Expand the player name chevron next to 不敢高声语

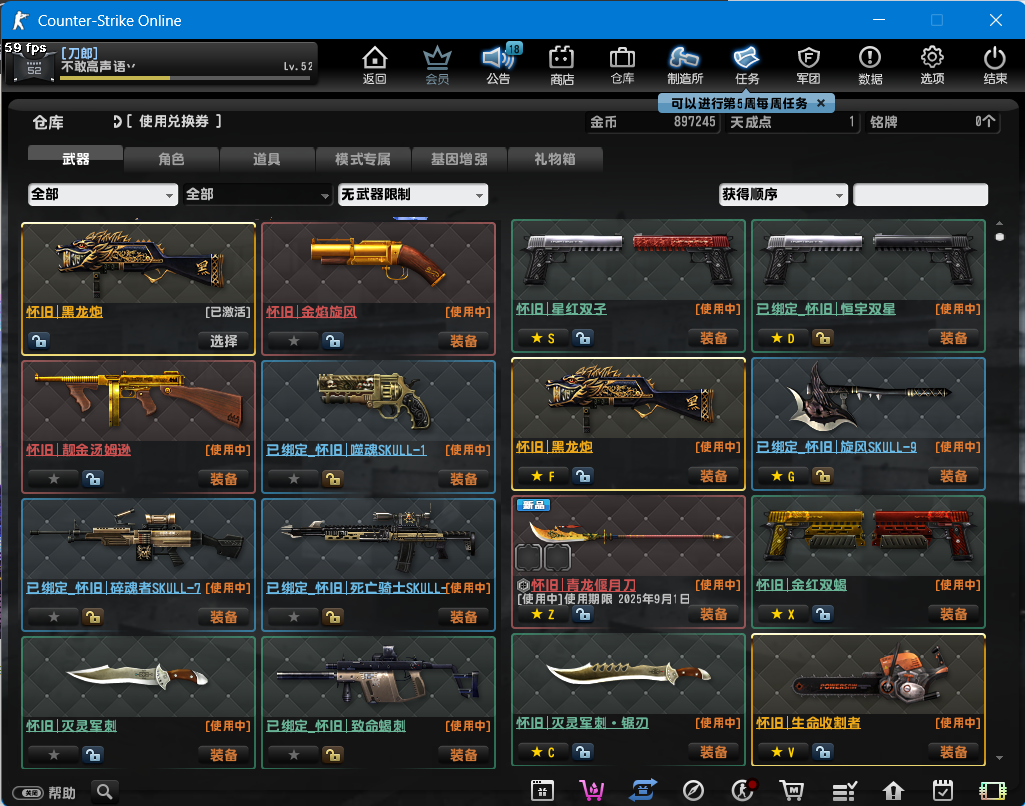pyautogui.click(x=131, y=66)
